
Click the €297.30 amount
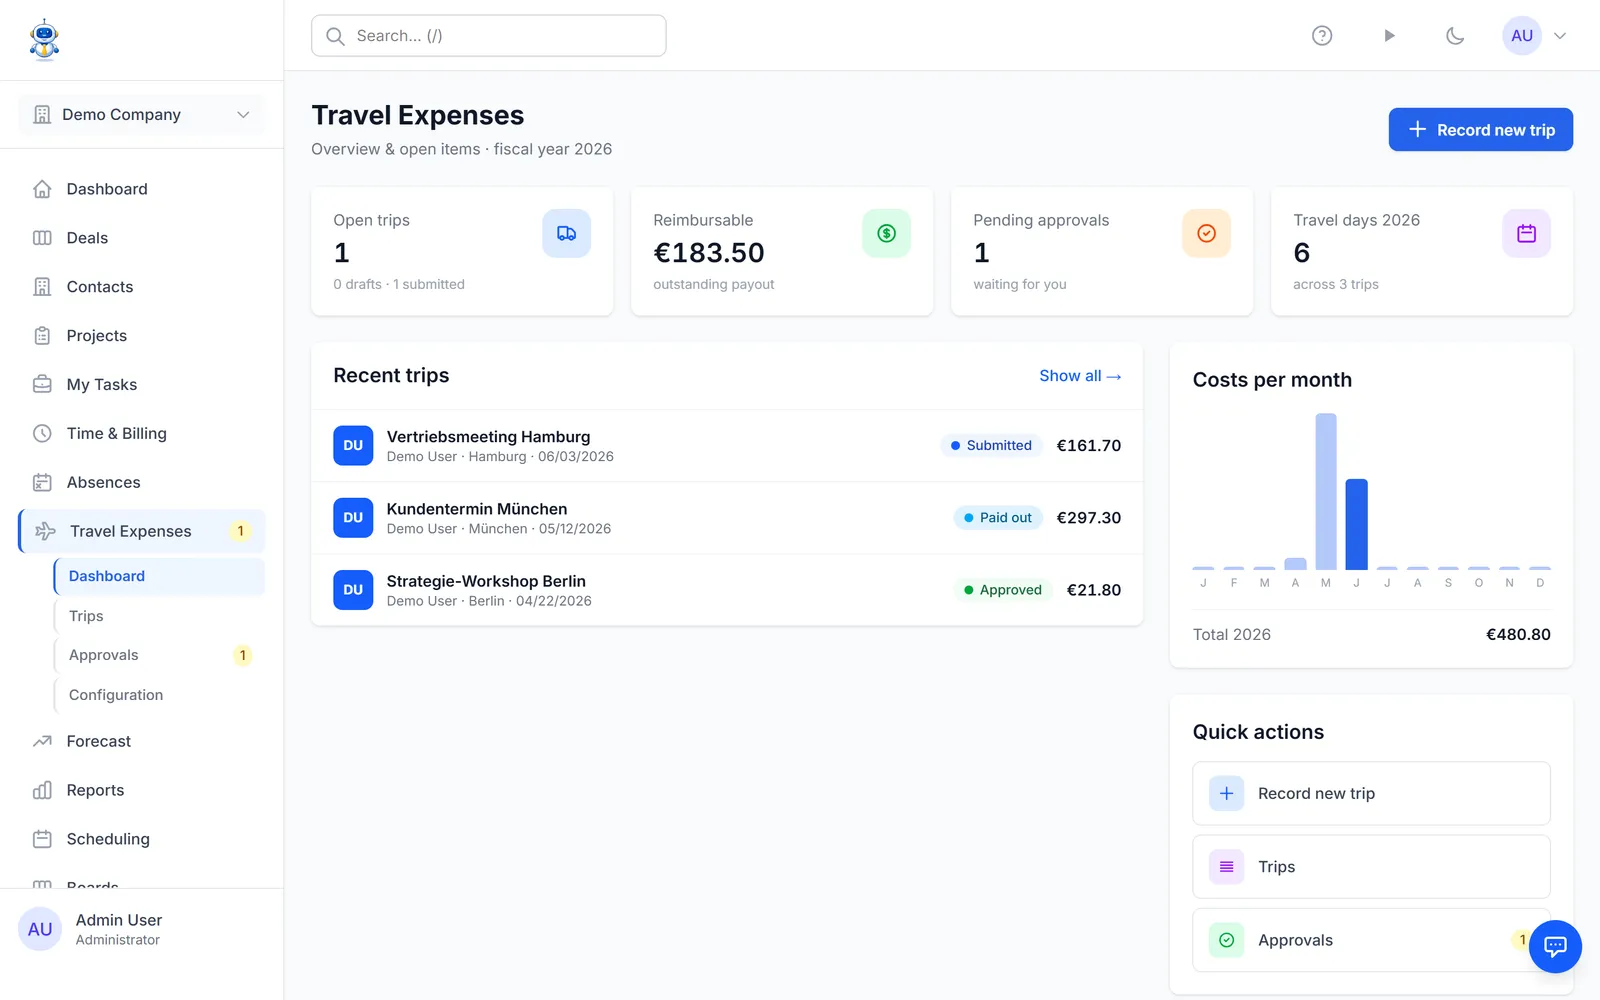coord(1089,518)
